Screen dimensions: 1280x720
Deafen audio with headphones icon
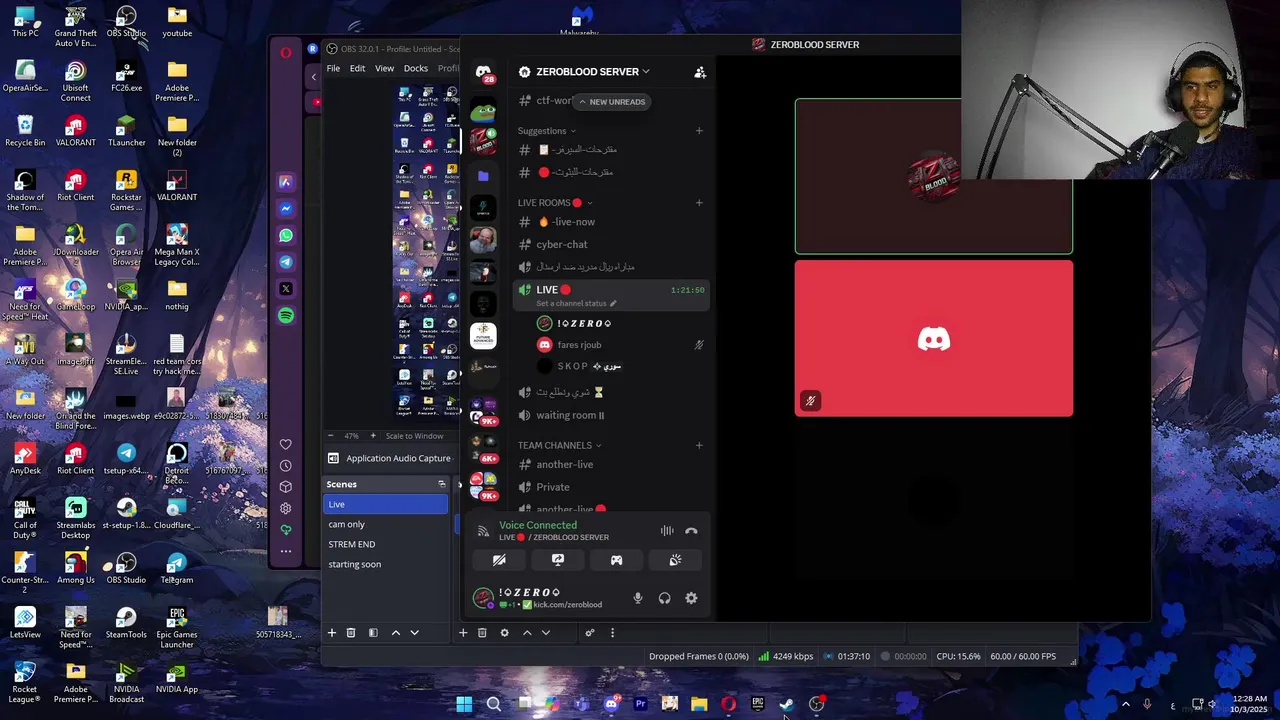pyautogui.click(x=664, y=598)
